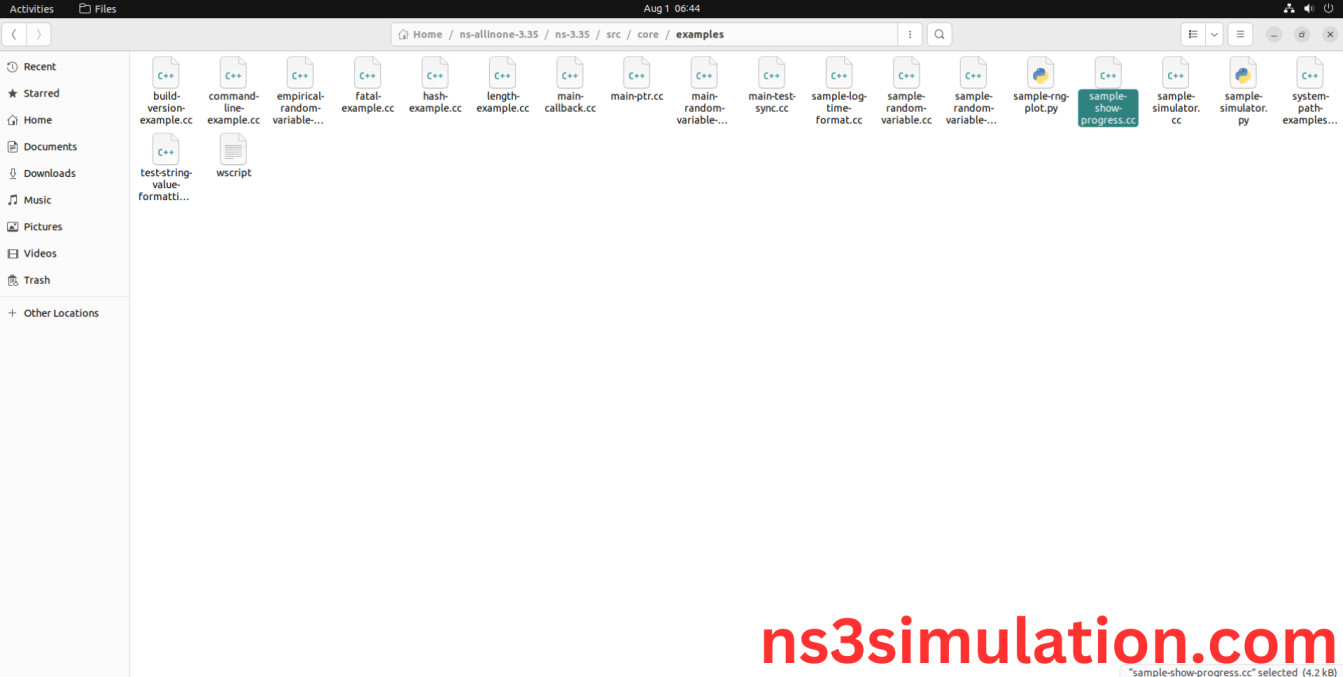Go back with the back arrow
Viewport: 1343px width, 677px height.
pos(14,34)
